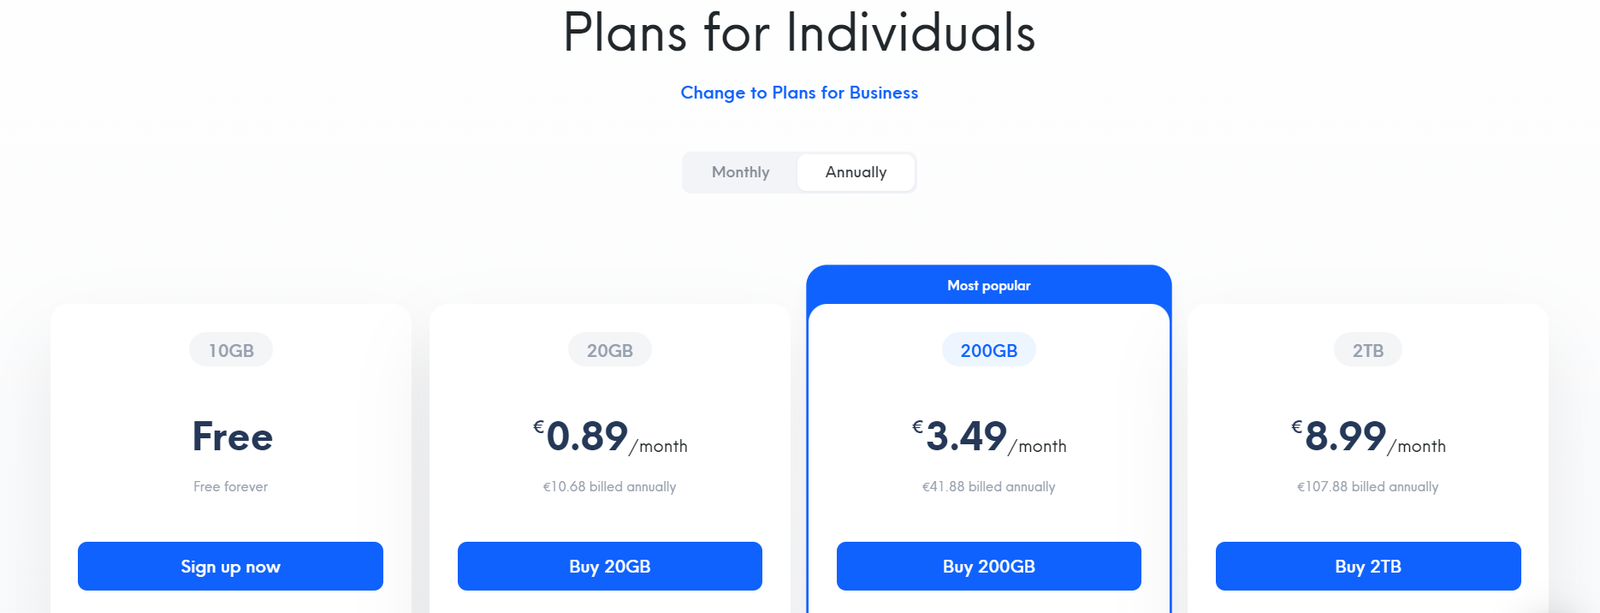The image size is (1600, 613).
Task: Click the €107.88 billed annually text
Action: 1368,487
